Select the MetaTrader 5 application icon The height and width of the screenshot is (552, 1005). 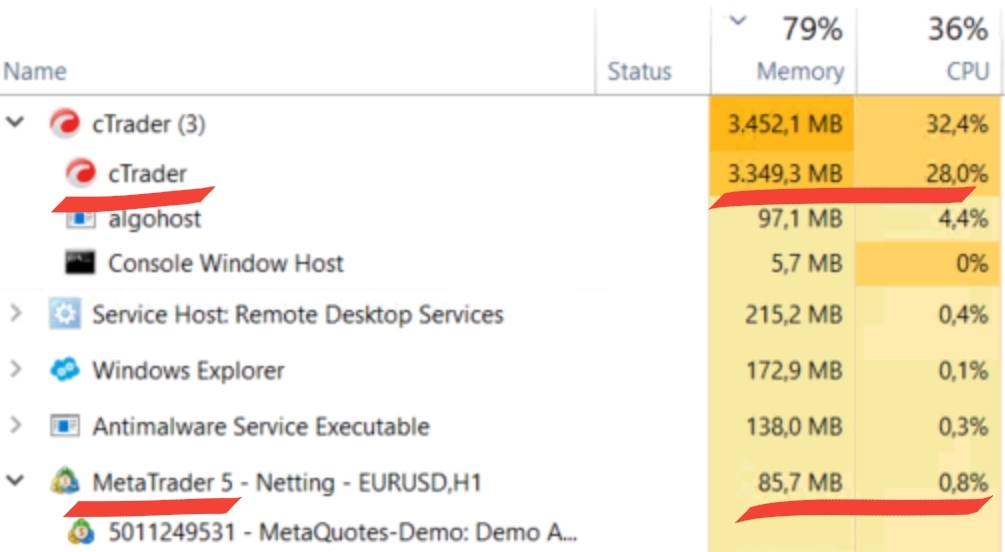[x=65, y=481]
